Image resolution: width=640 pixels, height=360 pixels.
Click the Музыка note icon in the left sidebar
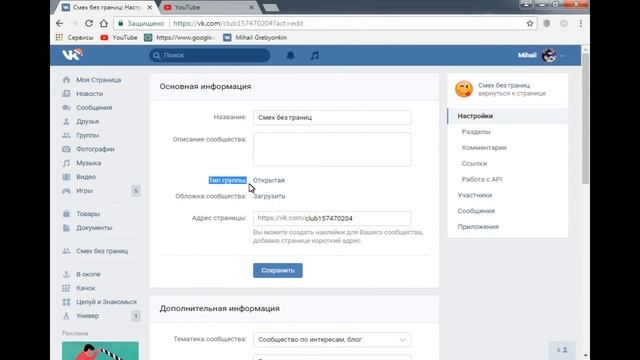point(66,163)
